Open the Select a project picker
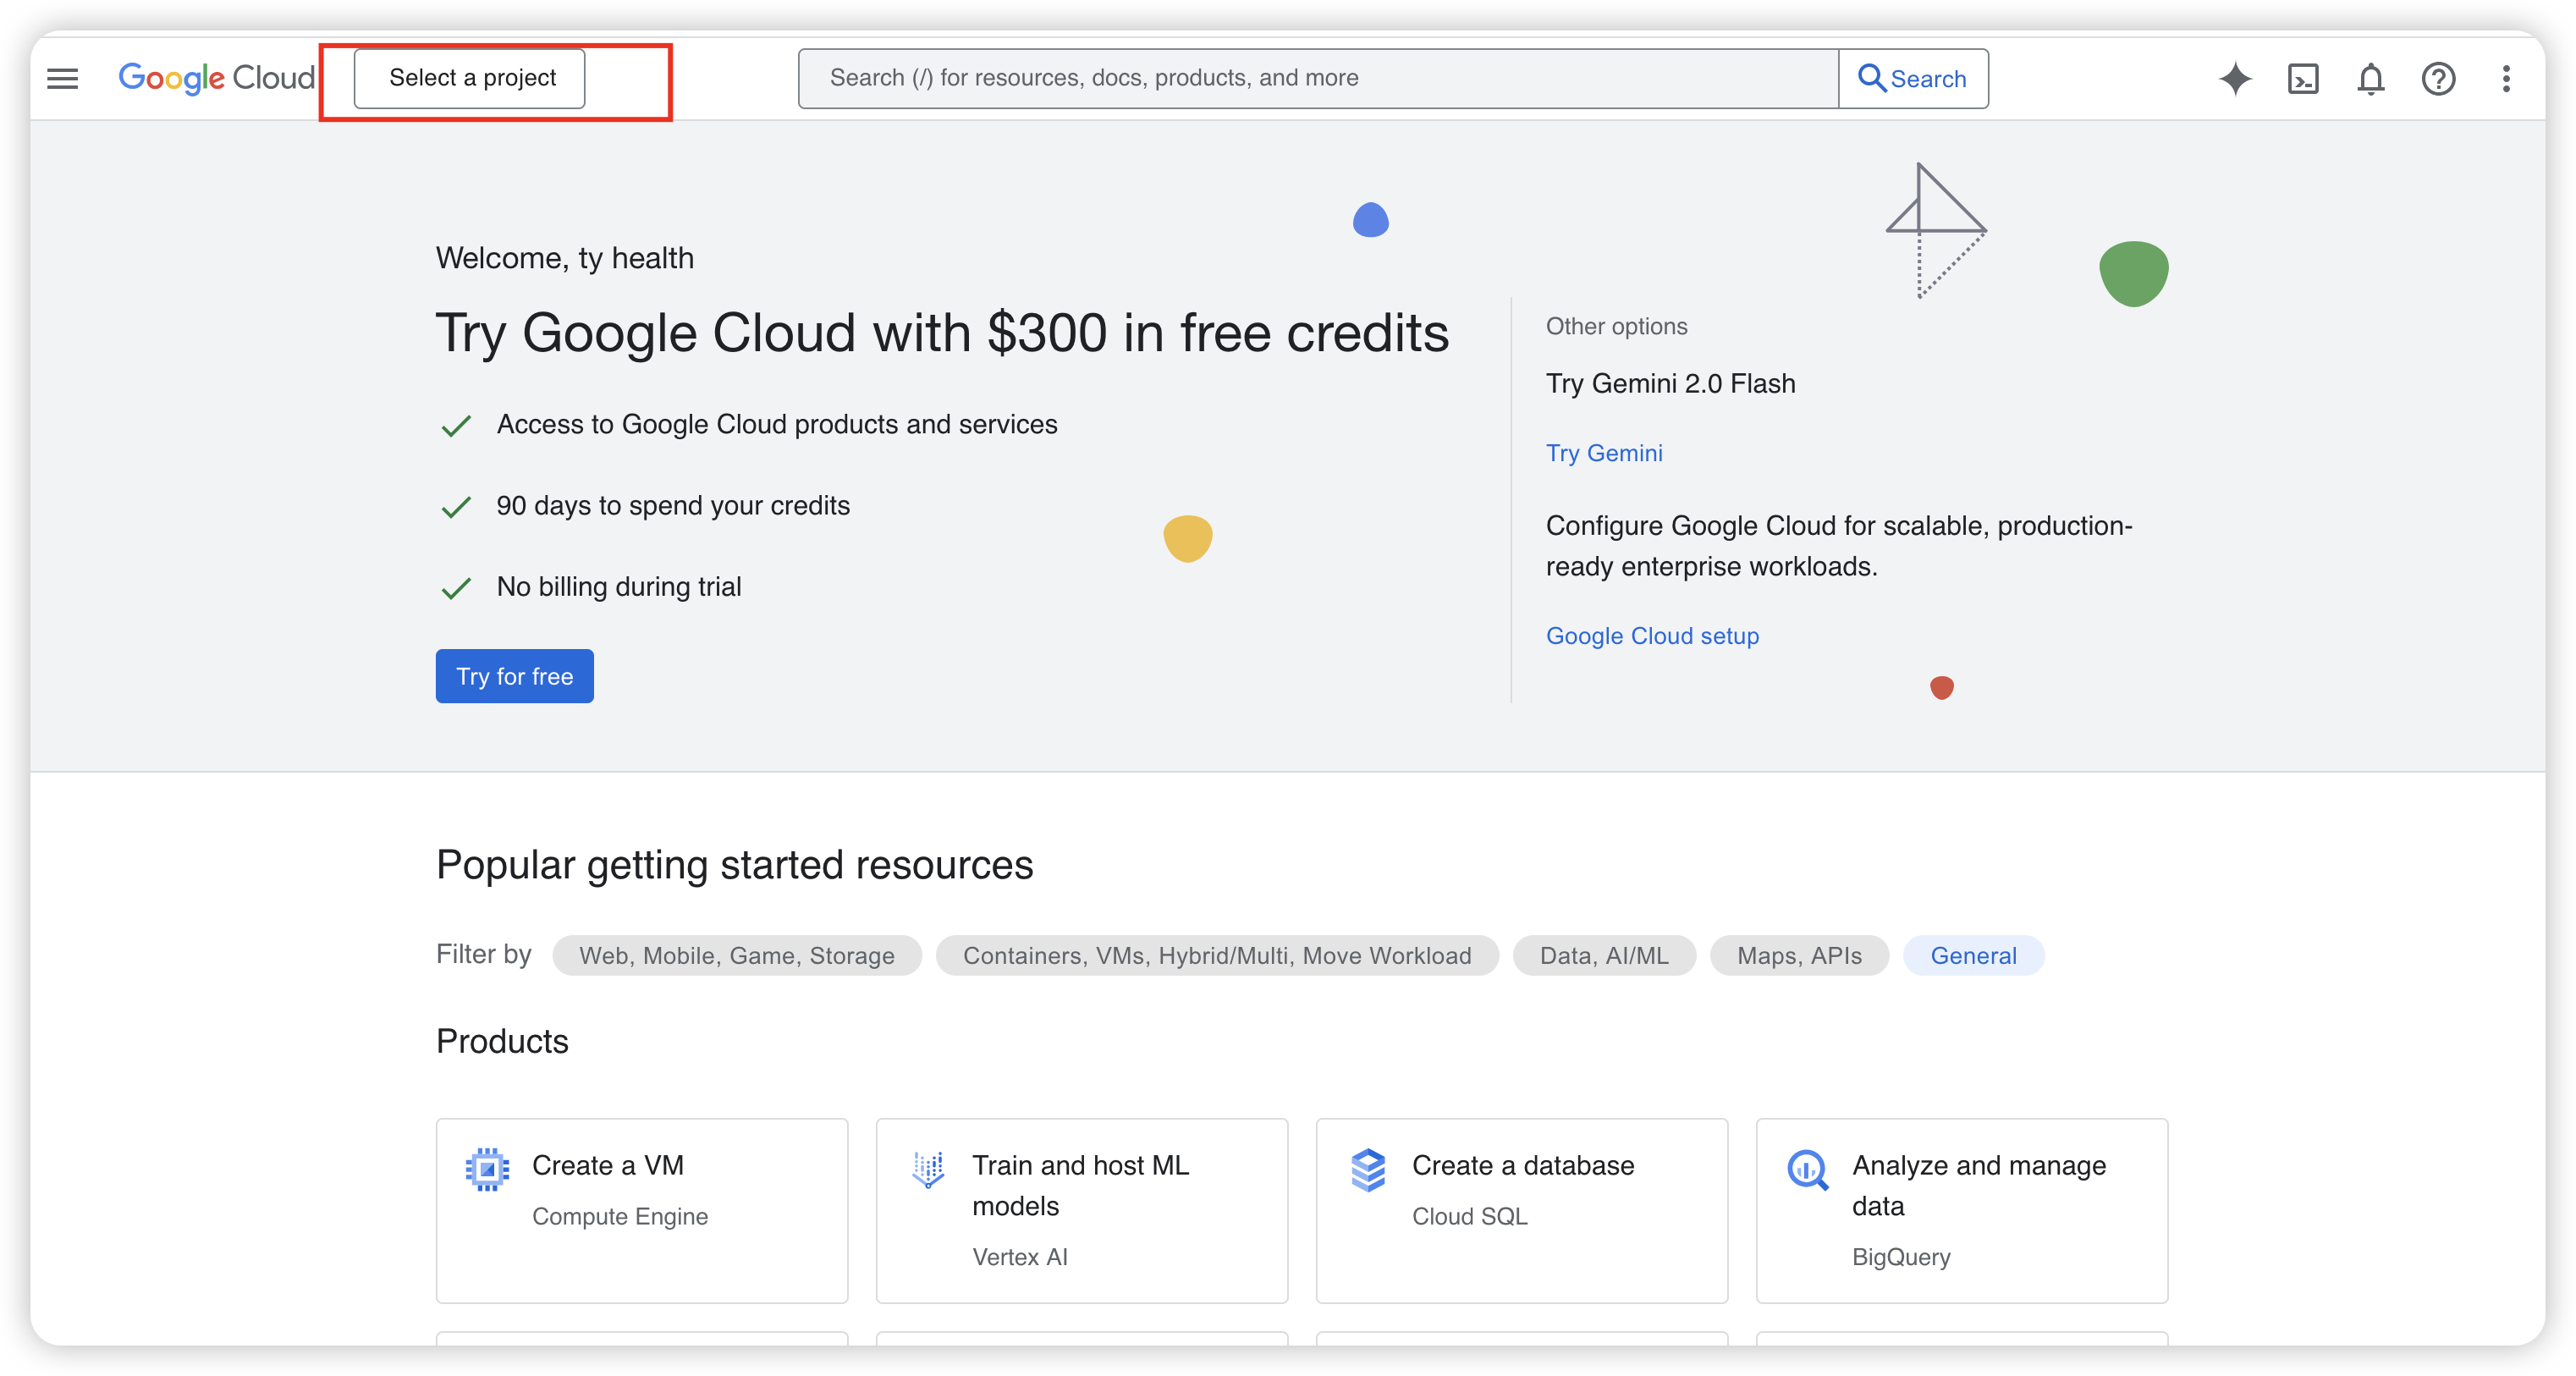 coord(470,78)
